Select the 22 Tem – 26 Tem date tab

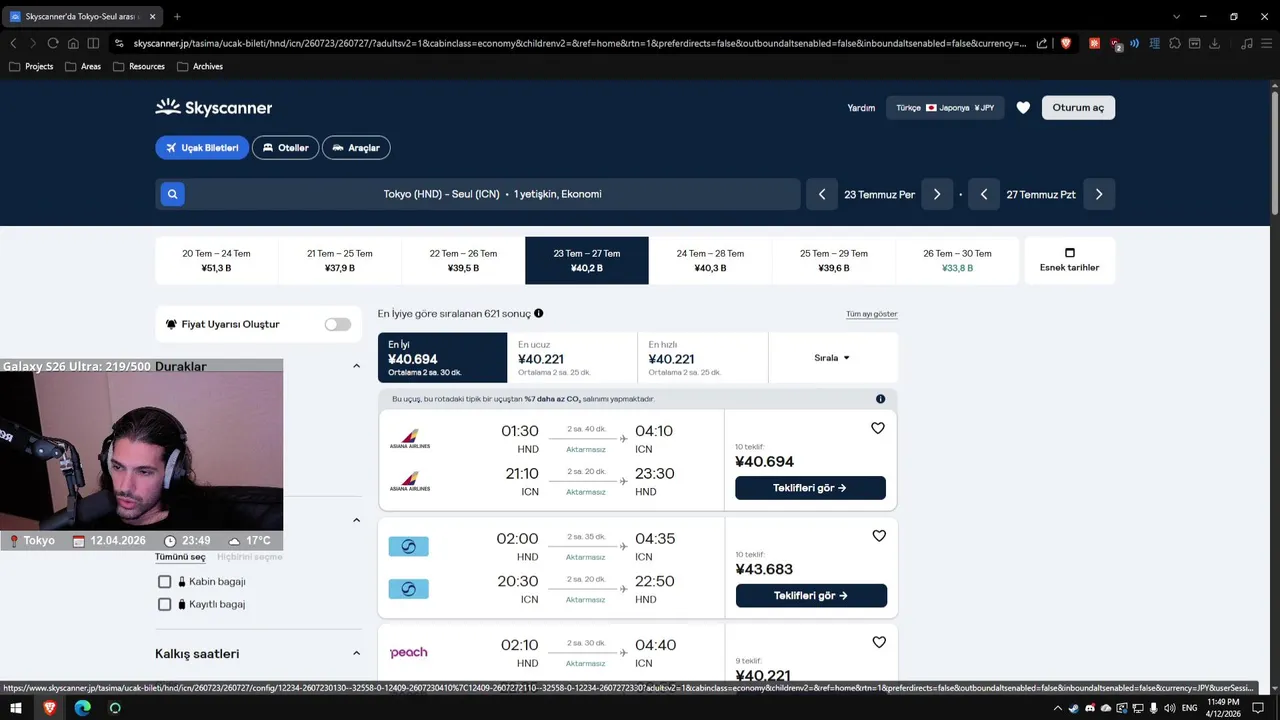463,260
